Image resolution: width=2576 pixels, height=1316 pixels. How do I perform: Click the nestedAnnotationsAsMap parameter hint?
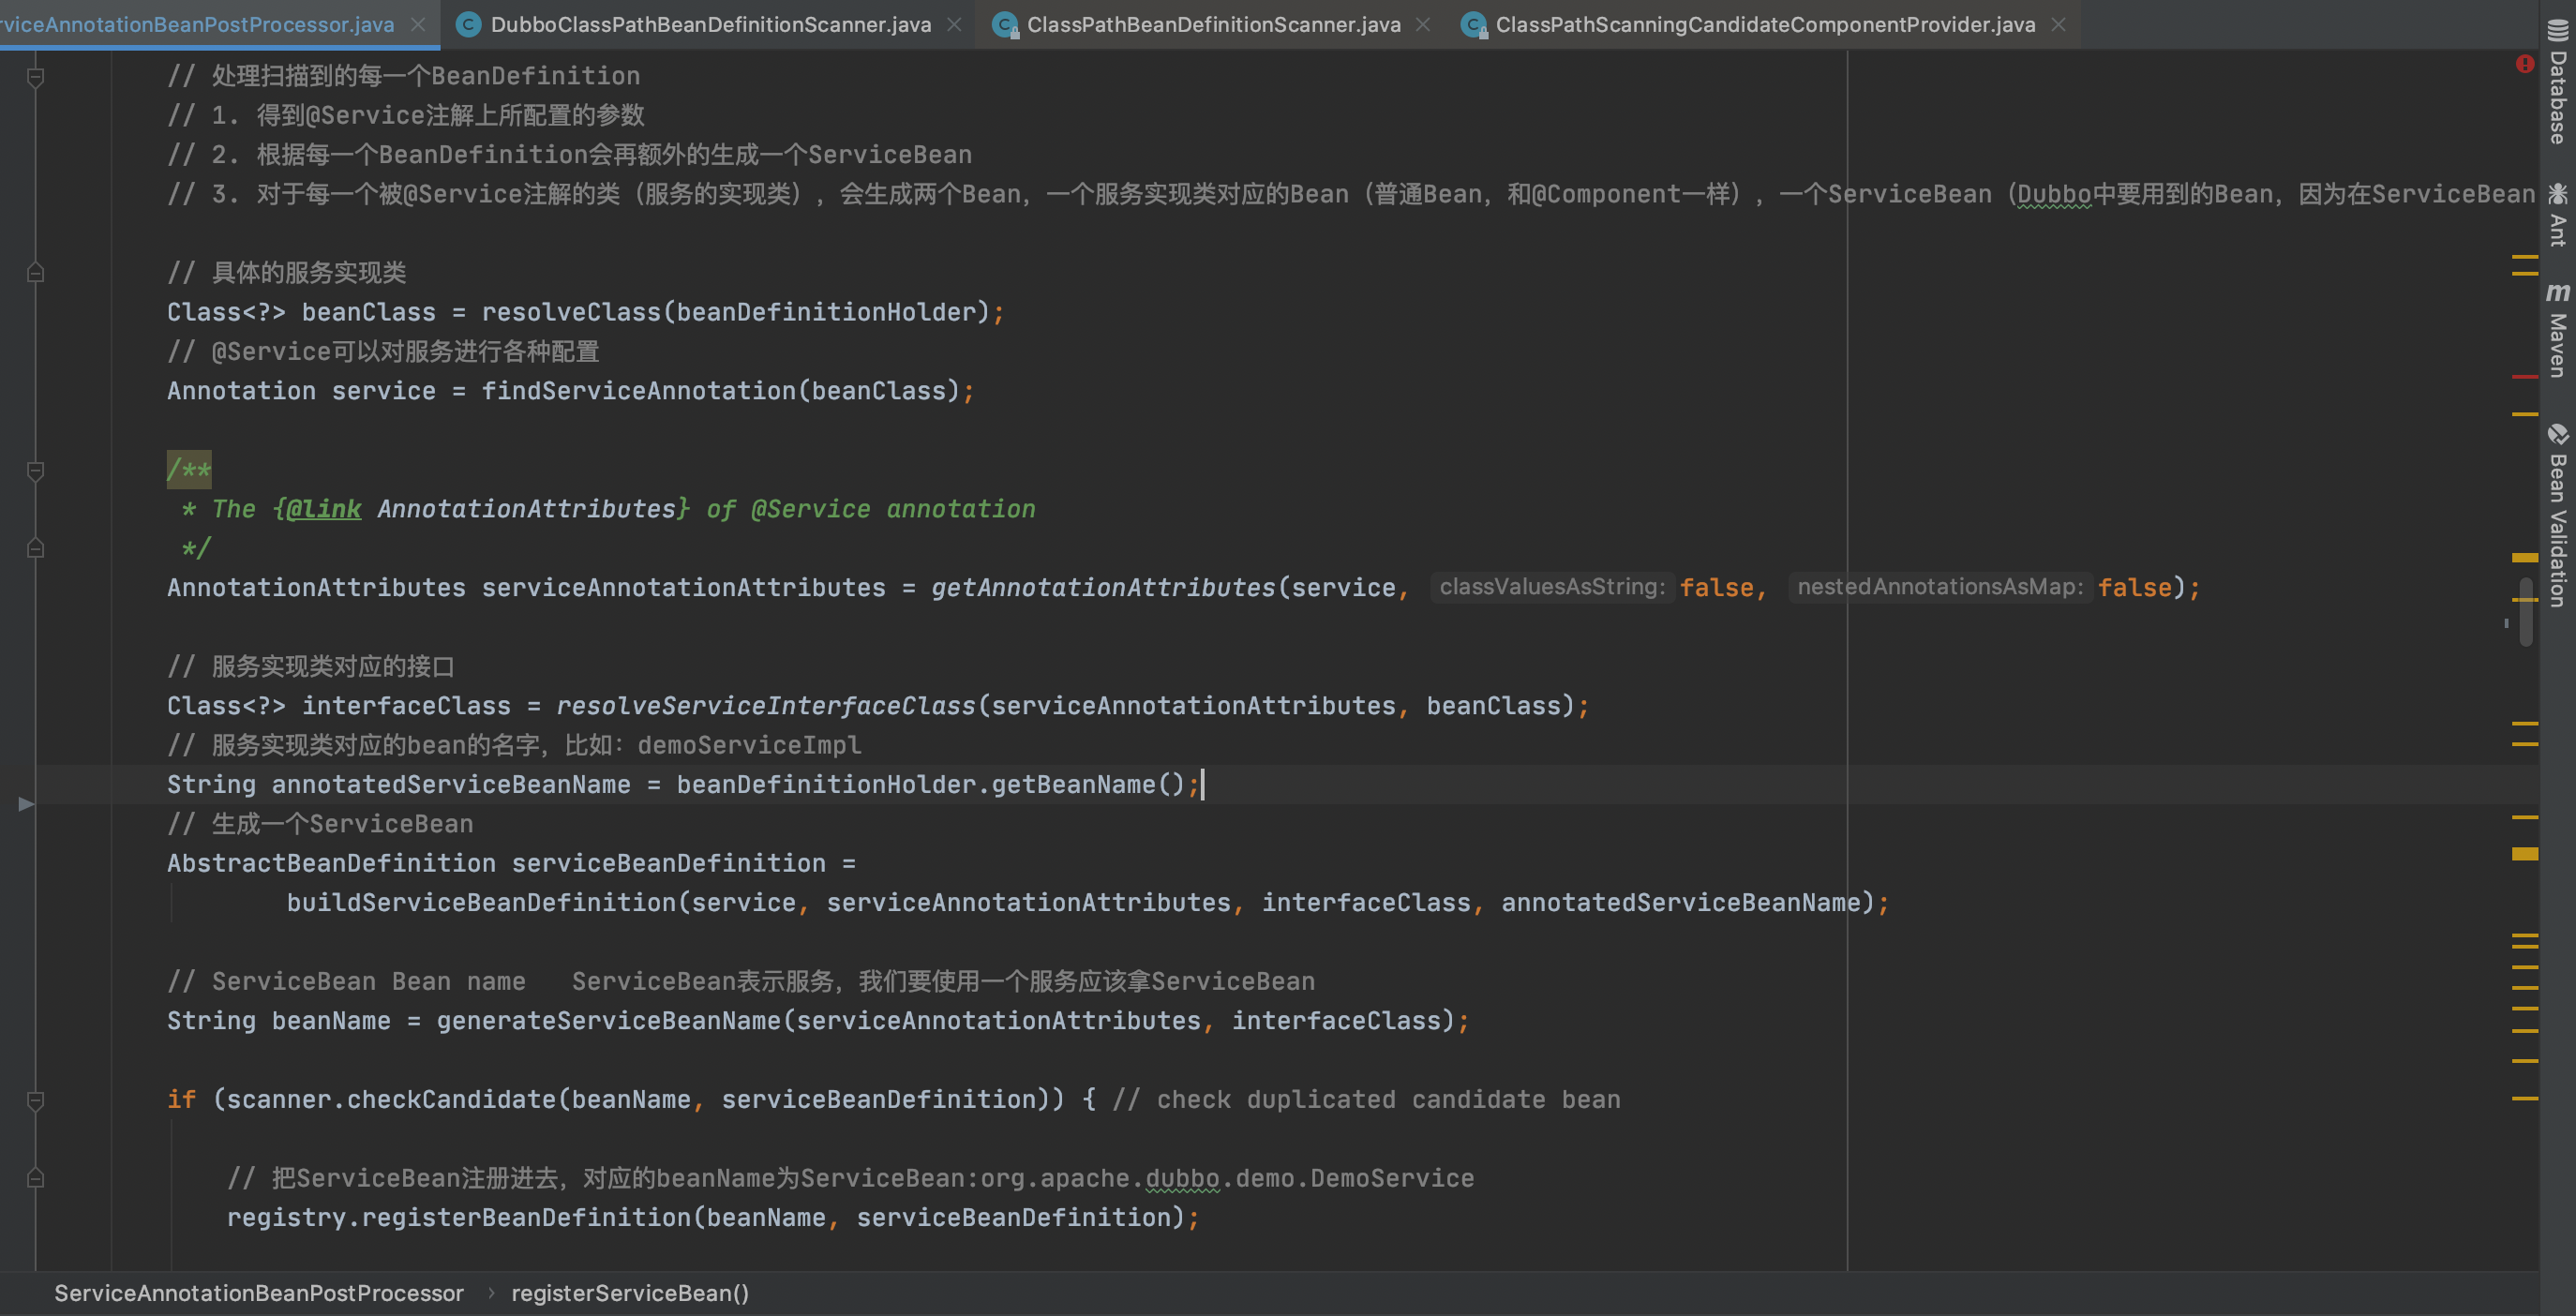click(x=1940, y=587)
